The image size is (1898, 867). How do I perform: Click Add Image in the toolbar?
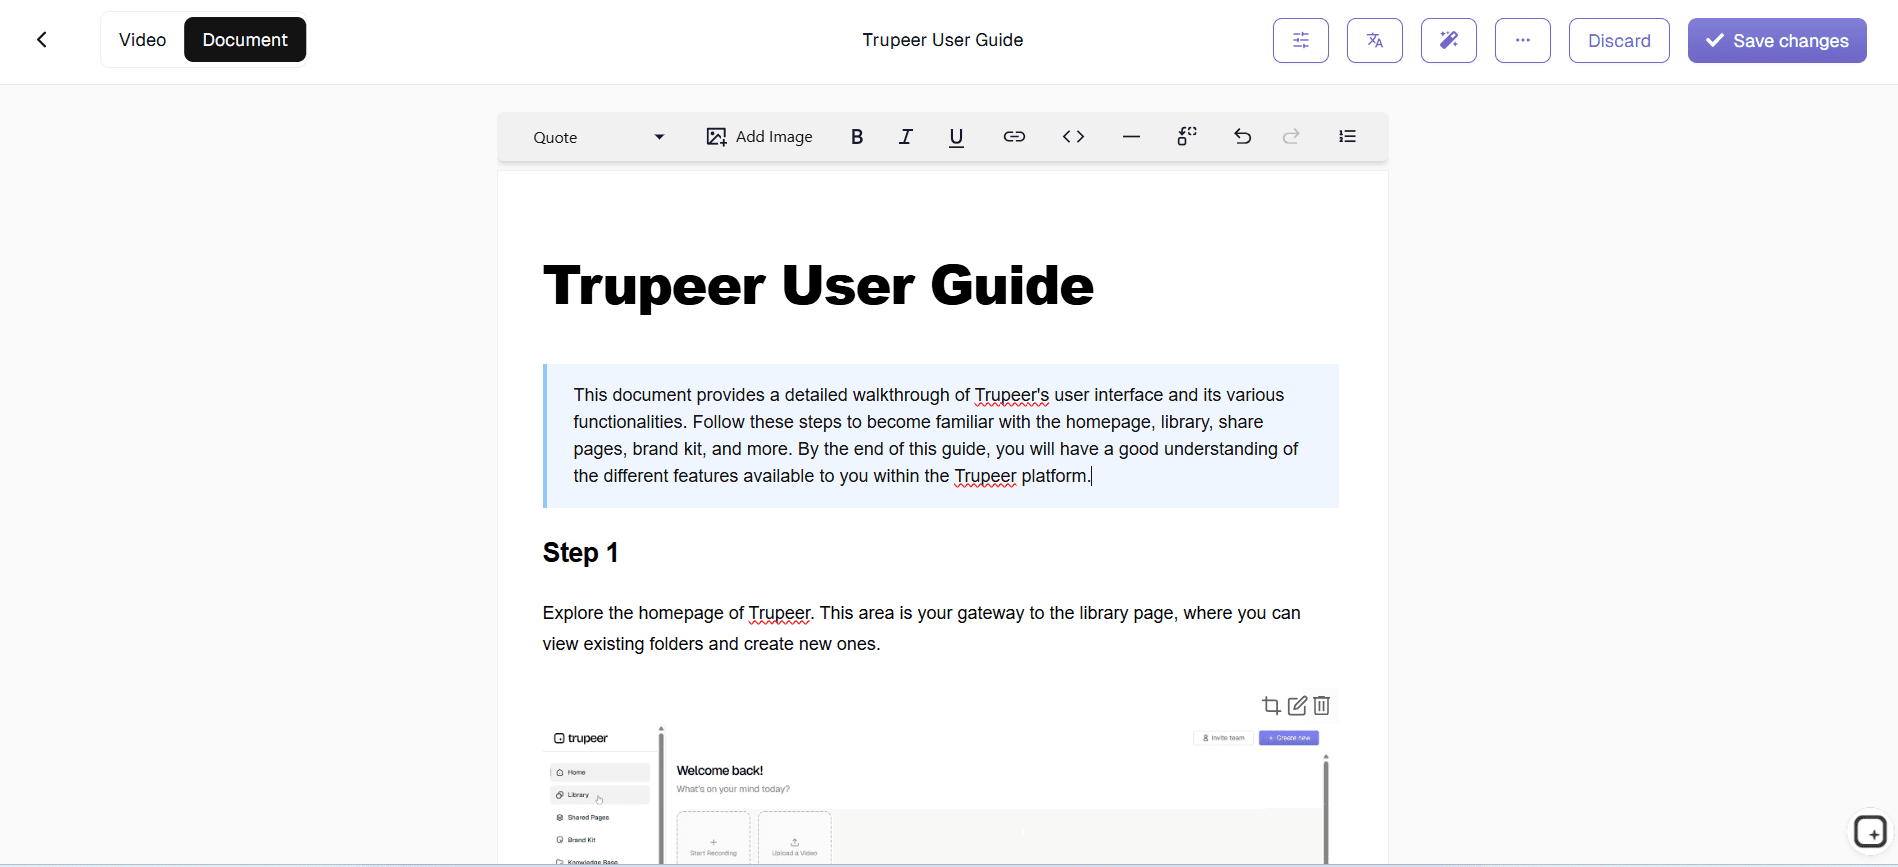coord(759,137)
